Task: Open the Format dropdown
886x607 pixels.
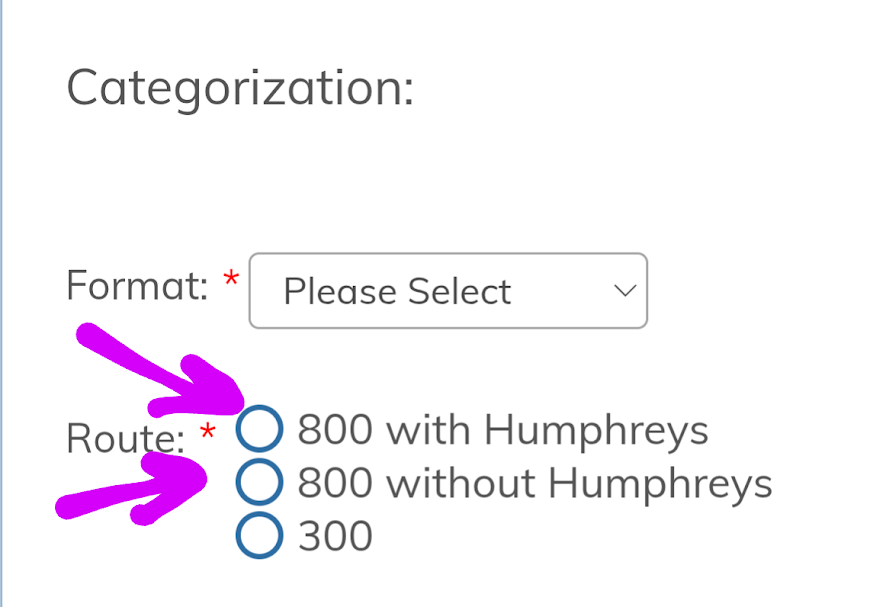Action: 448,291
